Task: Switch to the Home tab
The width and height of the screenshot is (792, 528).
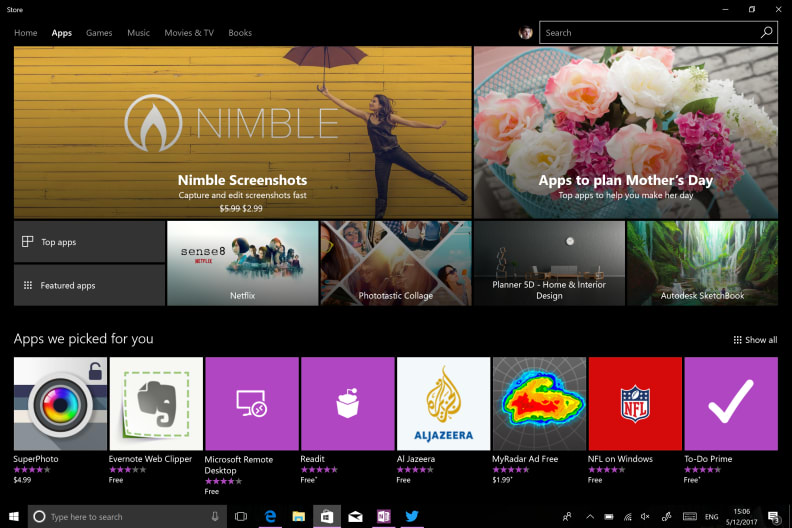Action: tap(26, 33)
